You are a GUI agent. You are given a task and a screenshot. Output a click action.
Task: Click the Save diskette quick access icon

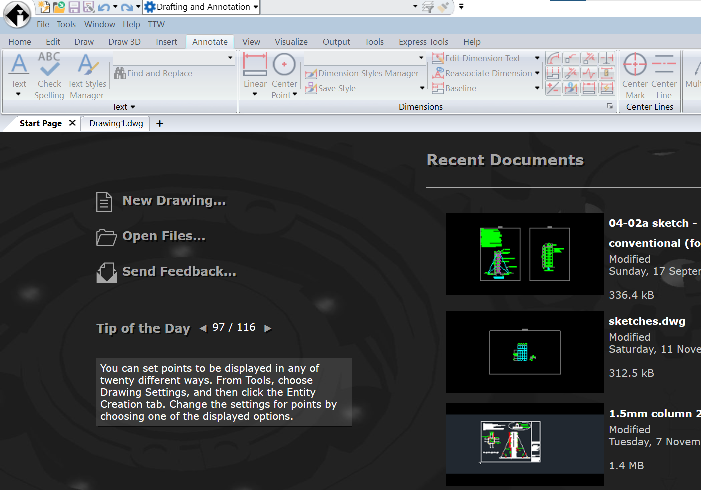coord(74,7)
